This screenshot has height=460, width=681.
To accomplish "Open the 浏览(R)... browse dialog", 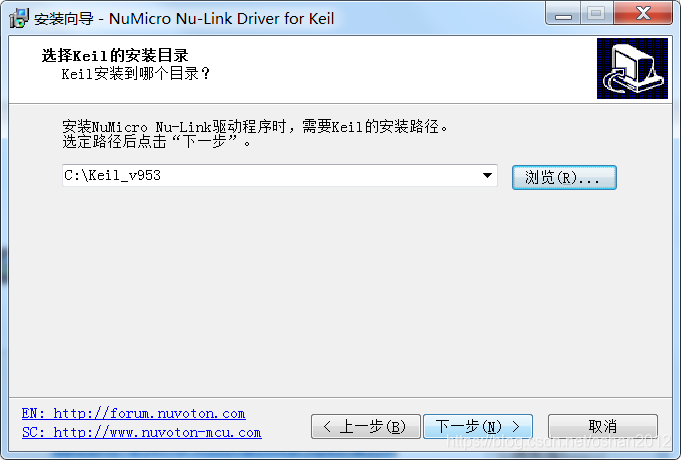I will (564, 177).
